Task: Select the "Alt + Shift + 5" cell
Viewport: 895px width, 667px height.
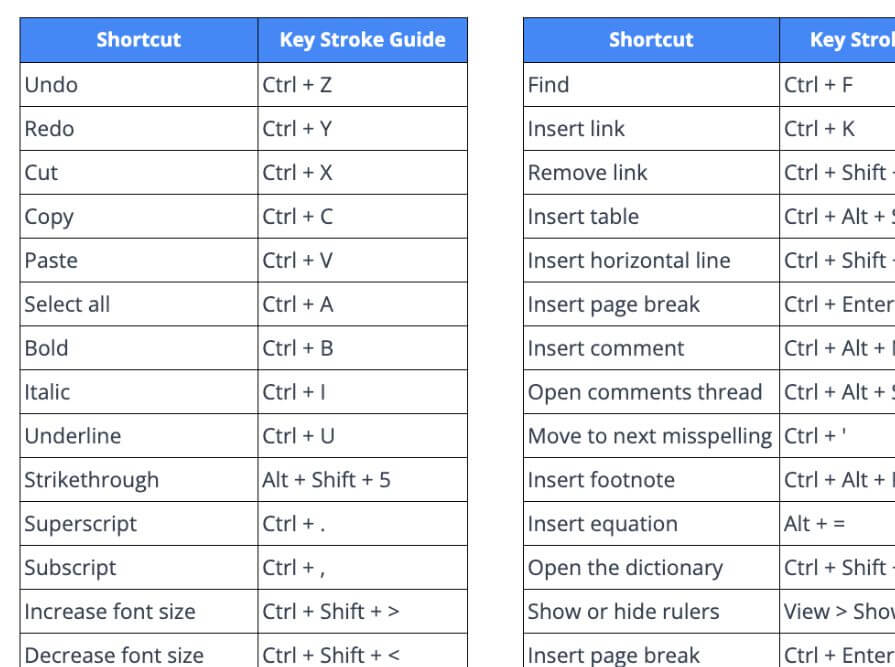Action: pyautogui.click(x=362, y=480)
